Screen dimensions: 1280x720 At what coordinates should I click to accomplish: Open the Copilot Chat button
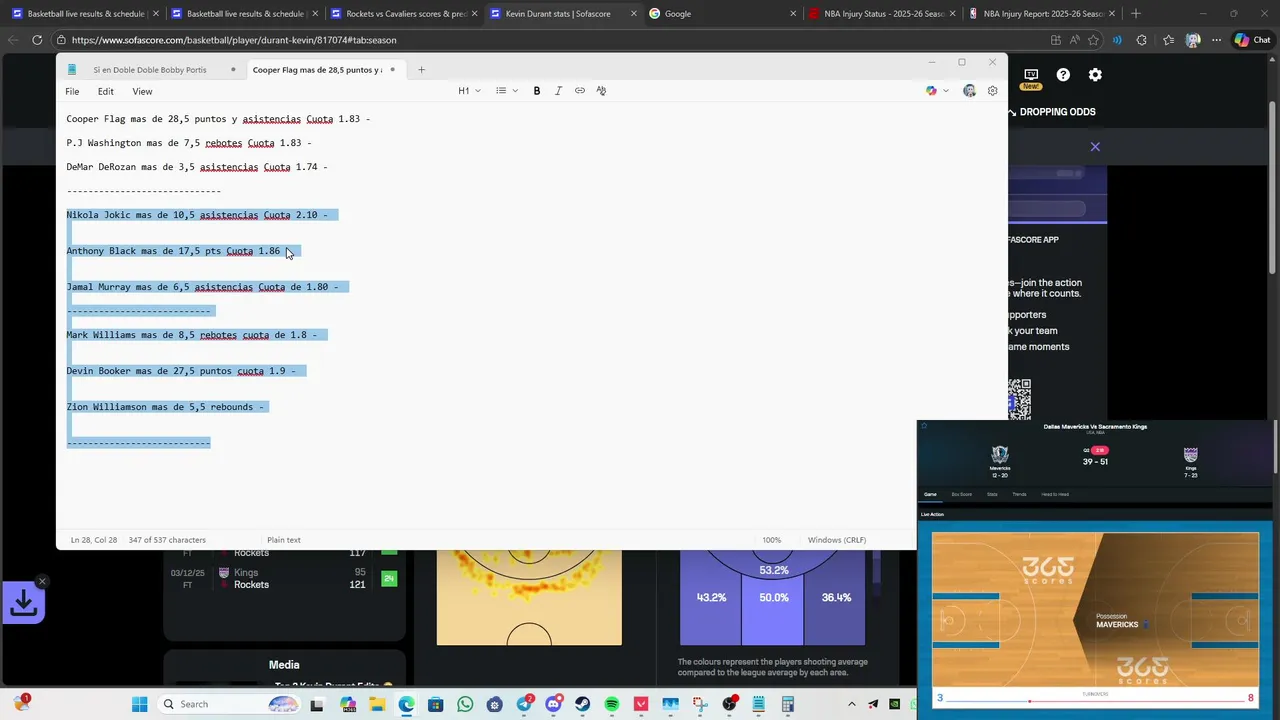click(1252, 40)
